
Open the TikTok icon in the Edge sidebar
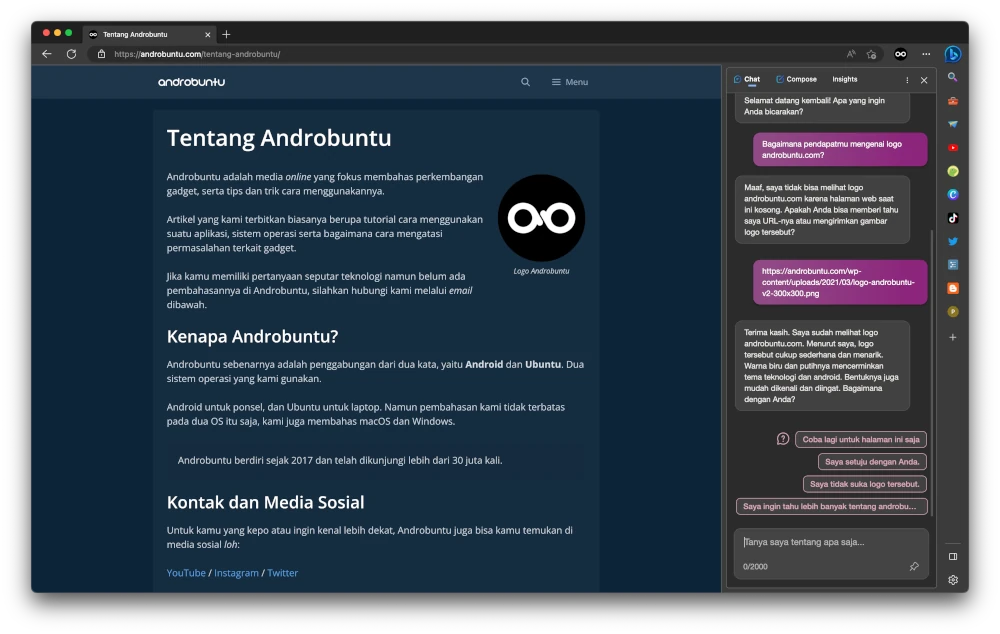[x=953, y=218]
